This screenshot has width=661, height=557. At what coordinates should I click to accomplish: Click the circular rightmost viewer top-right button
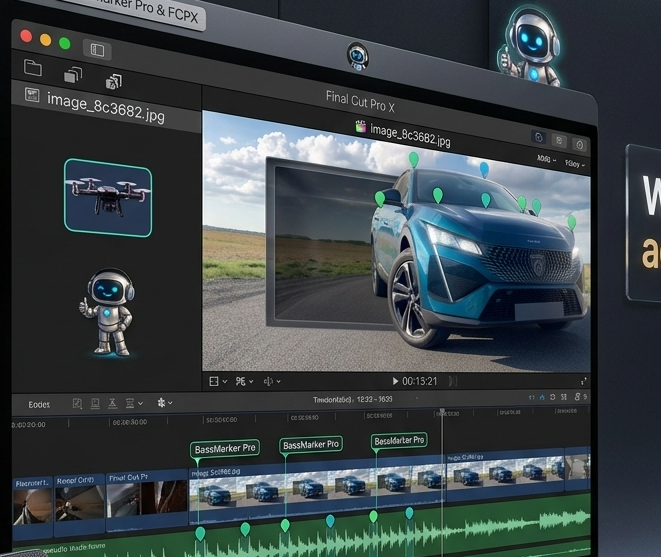(580, 145)
